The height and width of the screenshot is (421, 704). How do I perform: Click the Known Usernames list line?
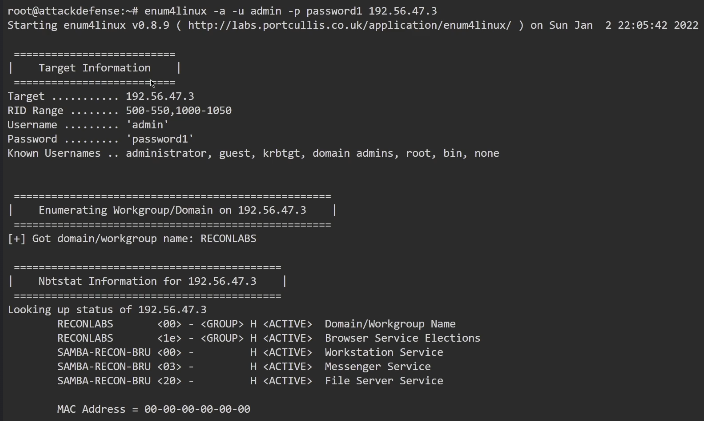coord(252,153)
